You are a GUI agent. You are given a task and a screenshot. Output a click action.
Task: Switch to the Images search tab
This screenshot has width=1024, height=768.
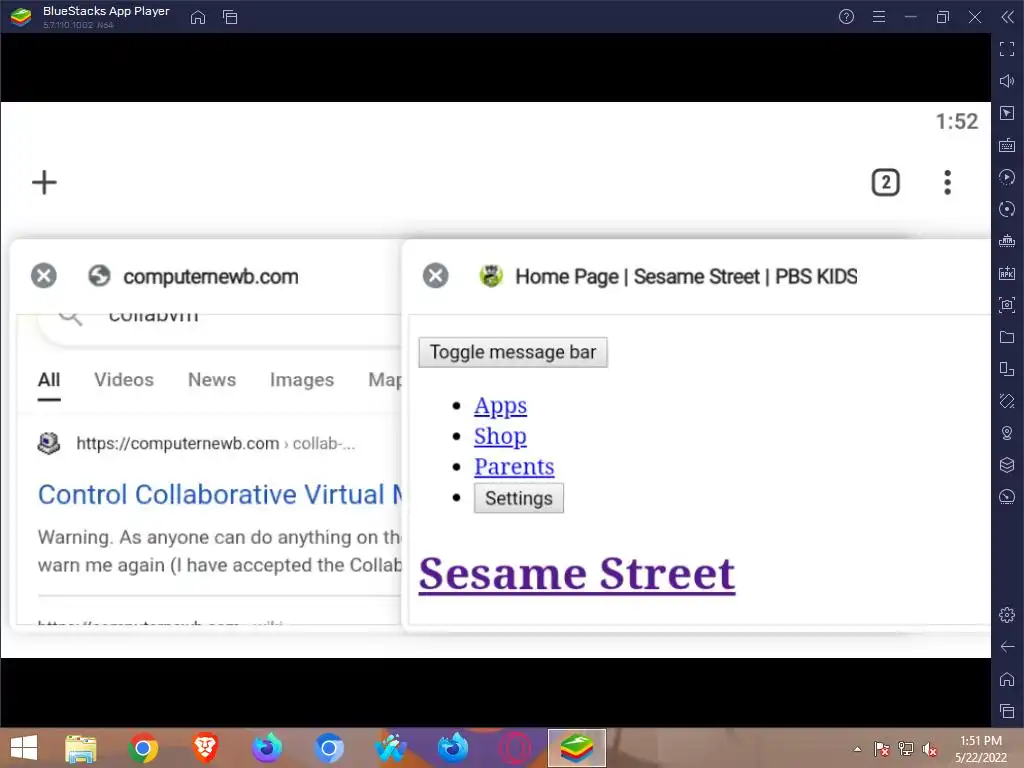(302, 379)
